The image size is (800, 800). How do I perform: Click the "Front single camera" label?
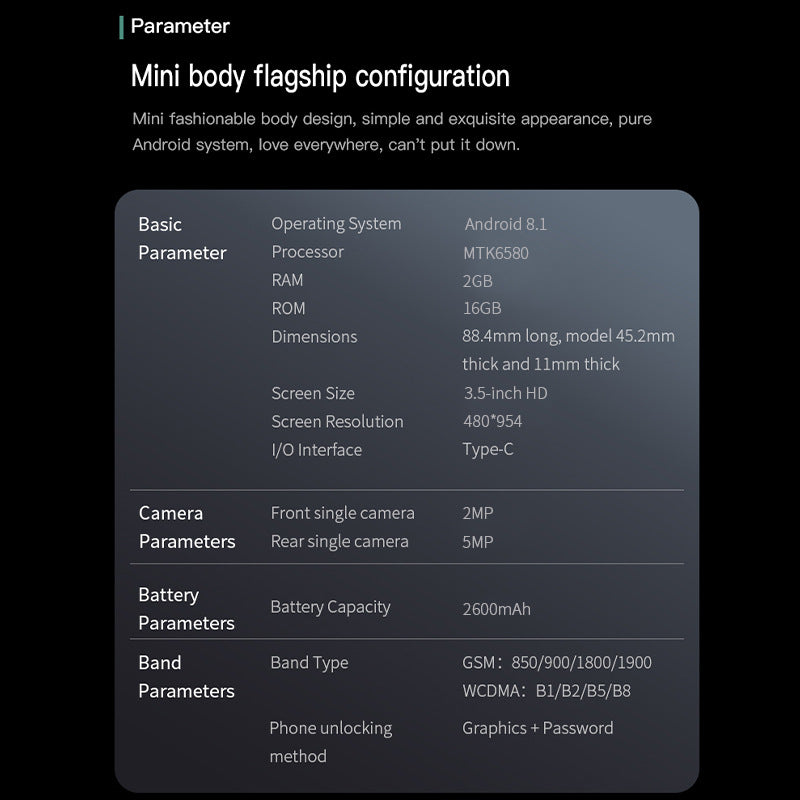pyautogui.click(x=342, y=513)
